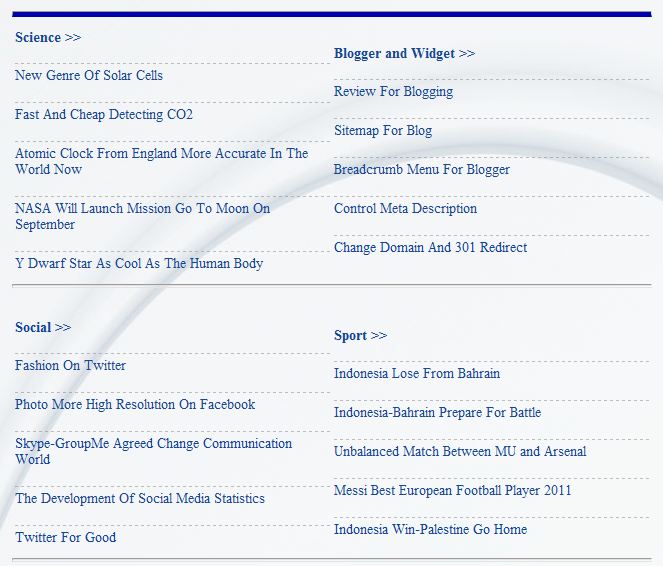663x566 pixels.
Task: Open Fast And Cheap Detecting CO2 article
Action: pos(104,115)
